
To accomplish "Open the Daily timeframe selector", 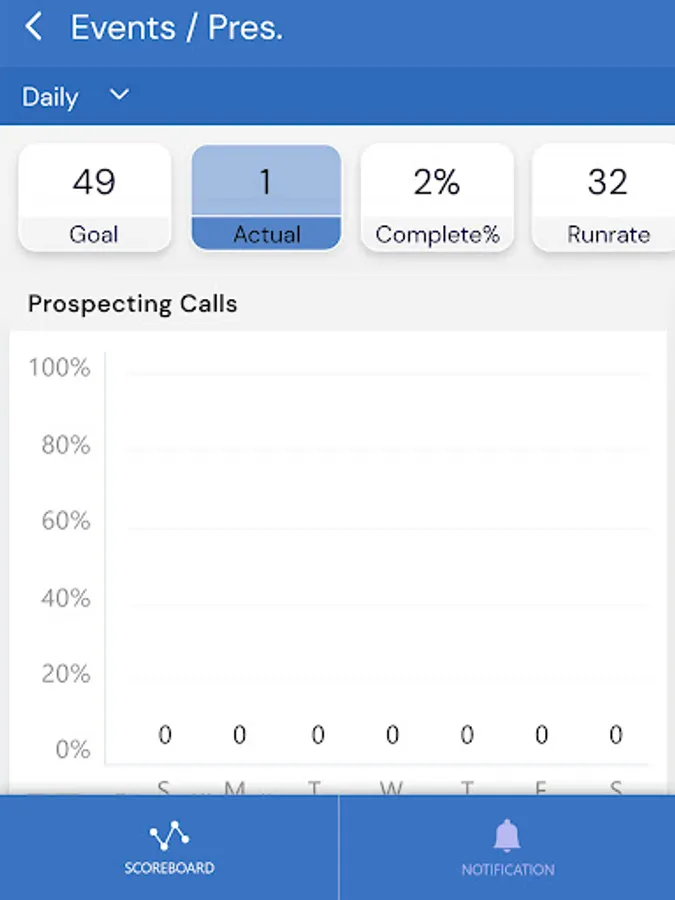I will coord(50,97).
